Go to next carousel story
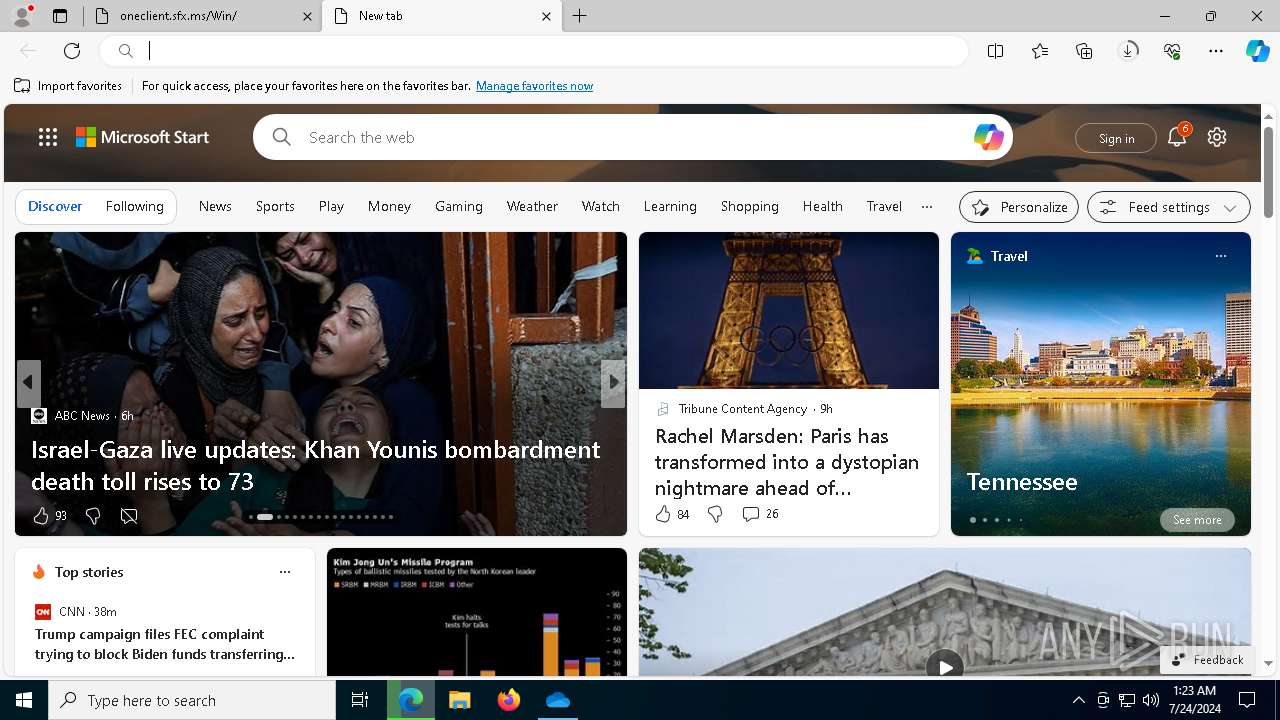This screenshot has height=720, width=1280. coord(613,383)
